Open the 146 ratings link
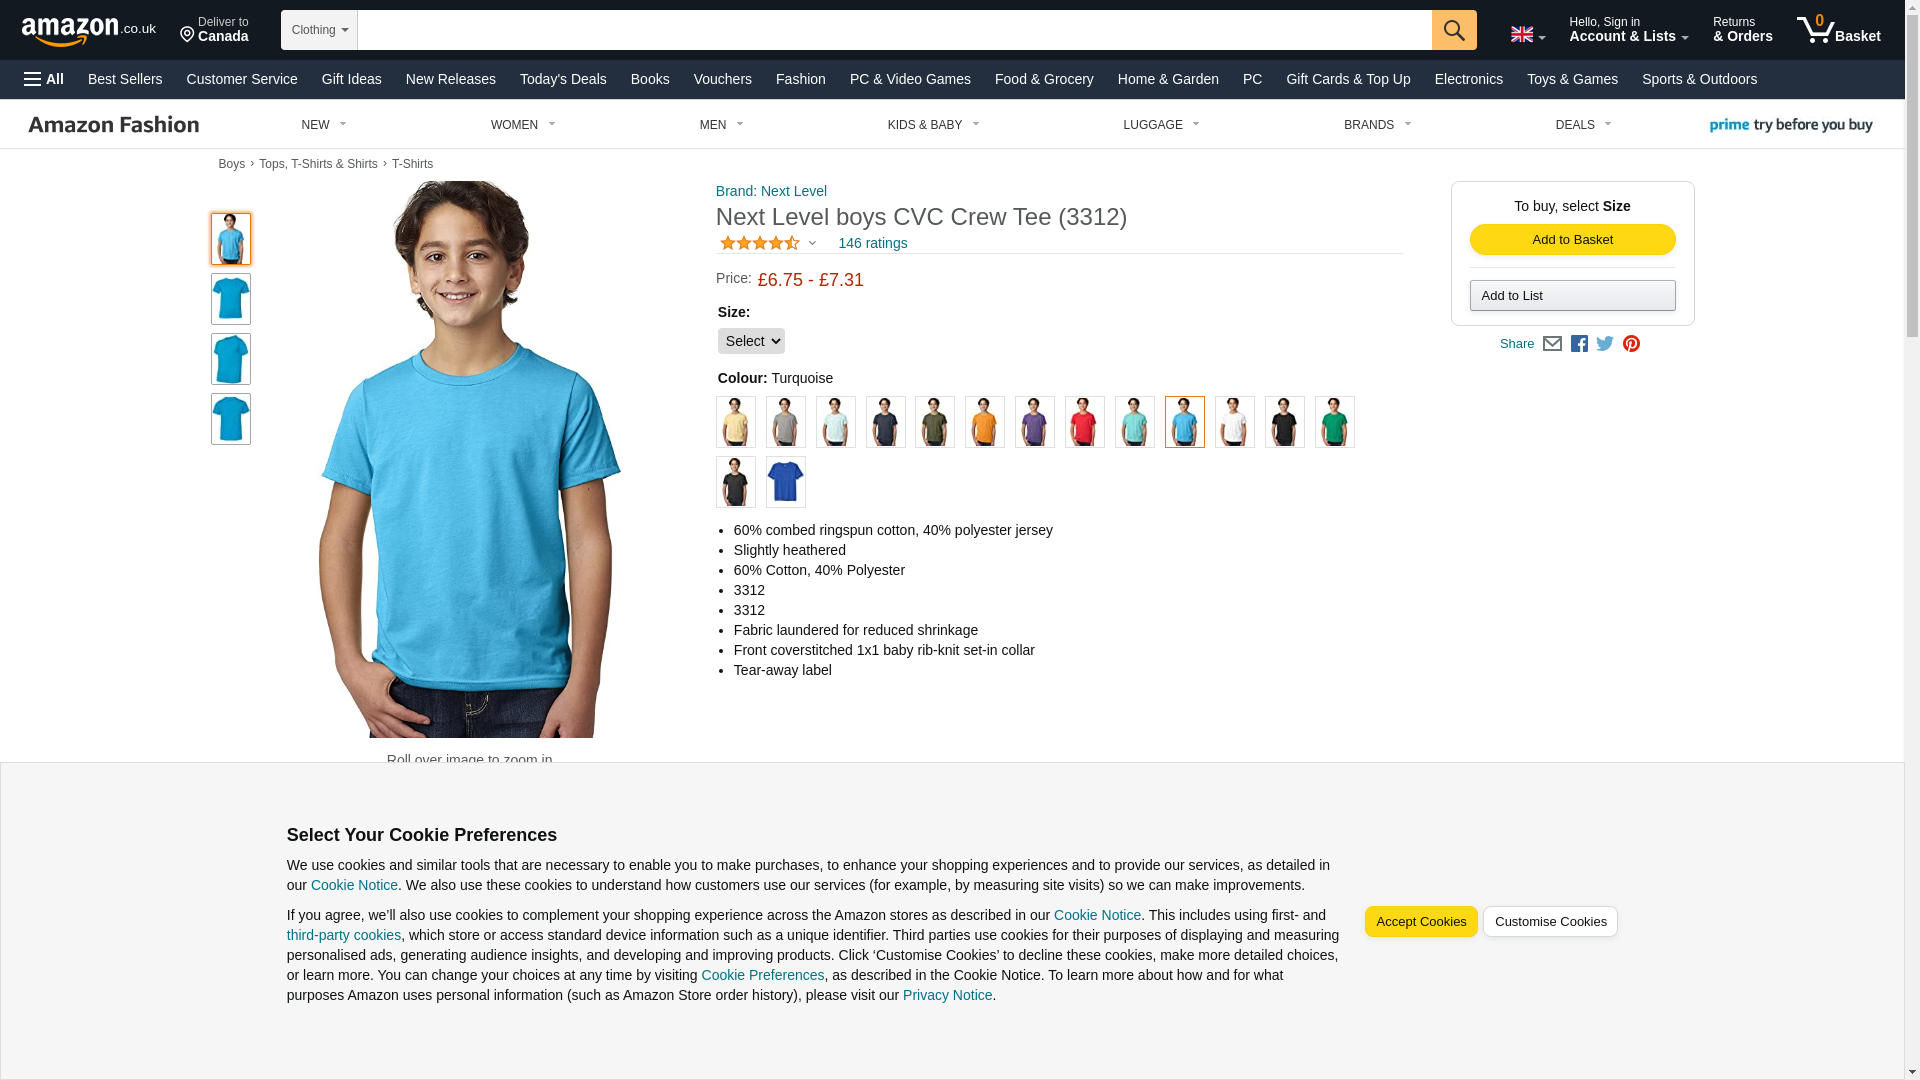The width and height of the screenshot is (1920, 1080). 872,243
